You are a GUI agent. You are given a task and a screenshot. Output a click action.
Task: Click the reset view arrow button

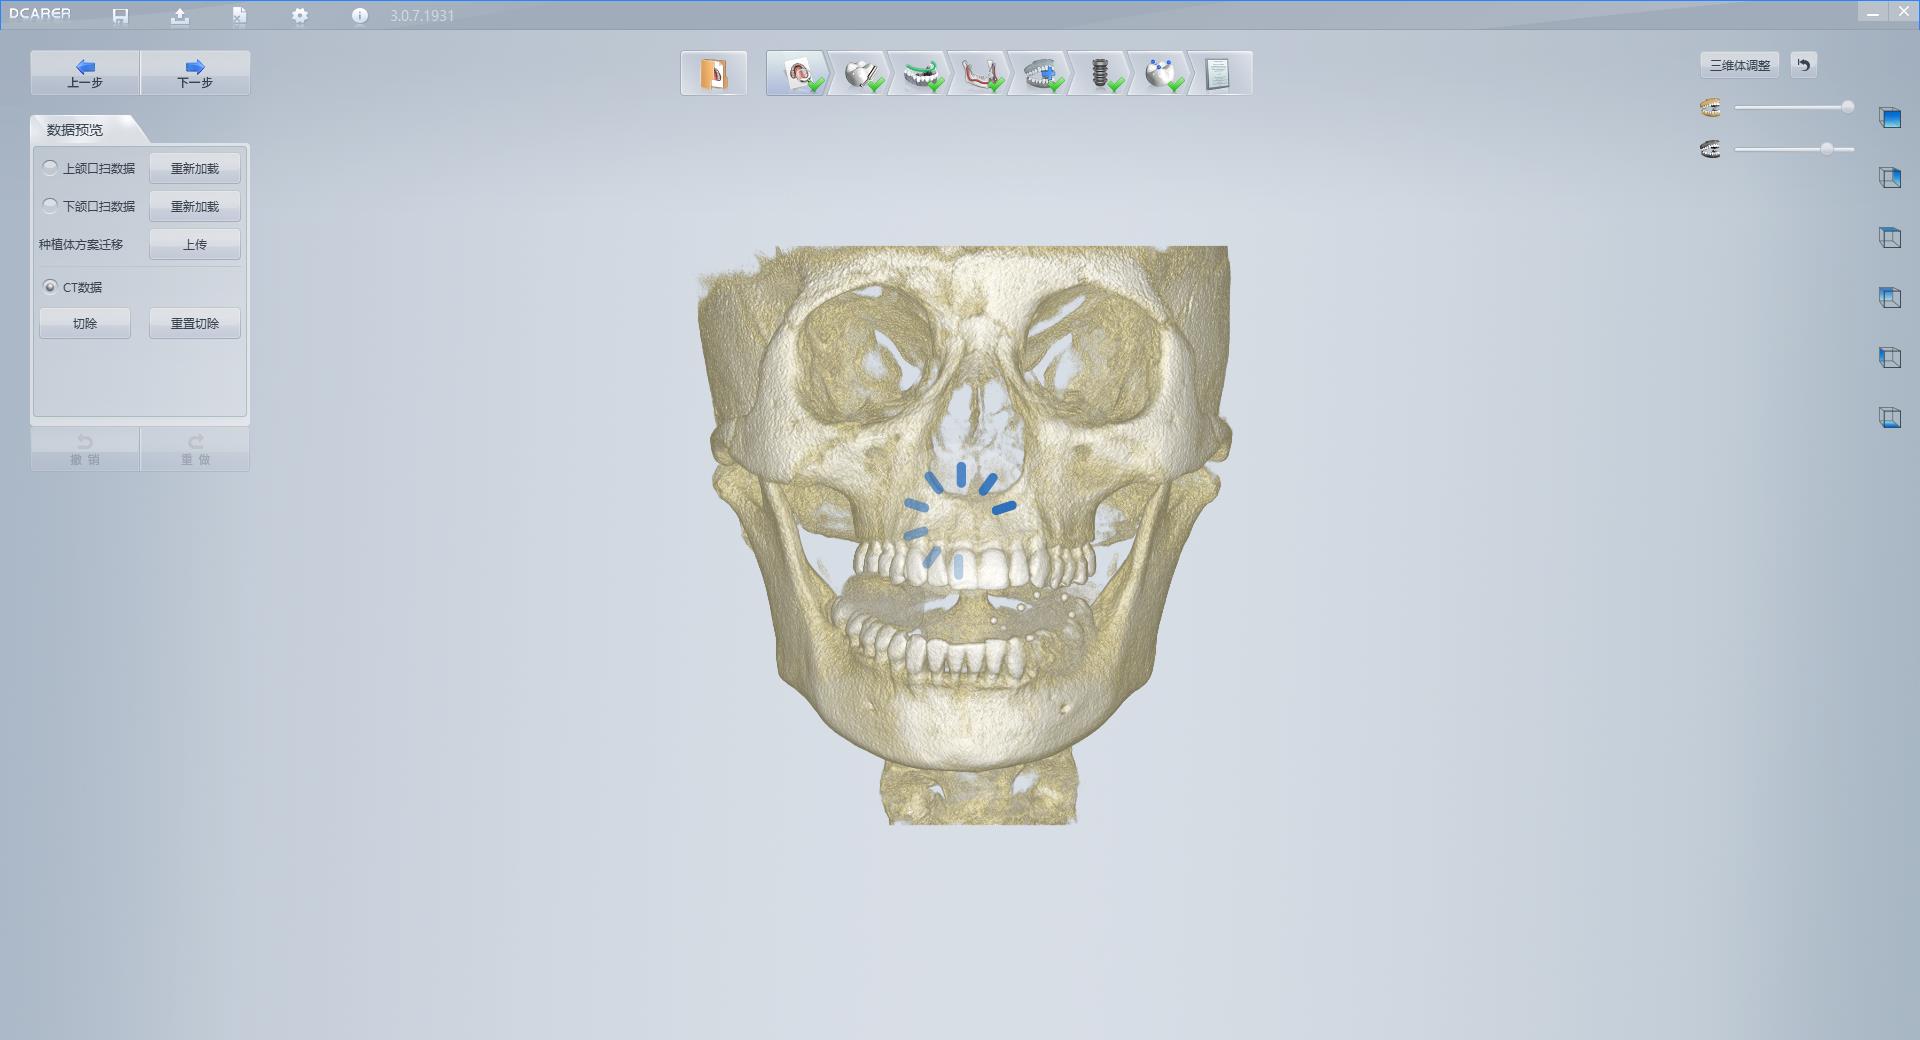click(x=1803, y=65)
